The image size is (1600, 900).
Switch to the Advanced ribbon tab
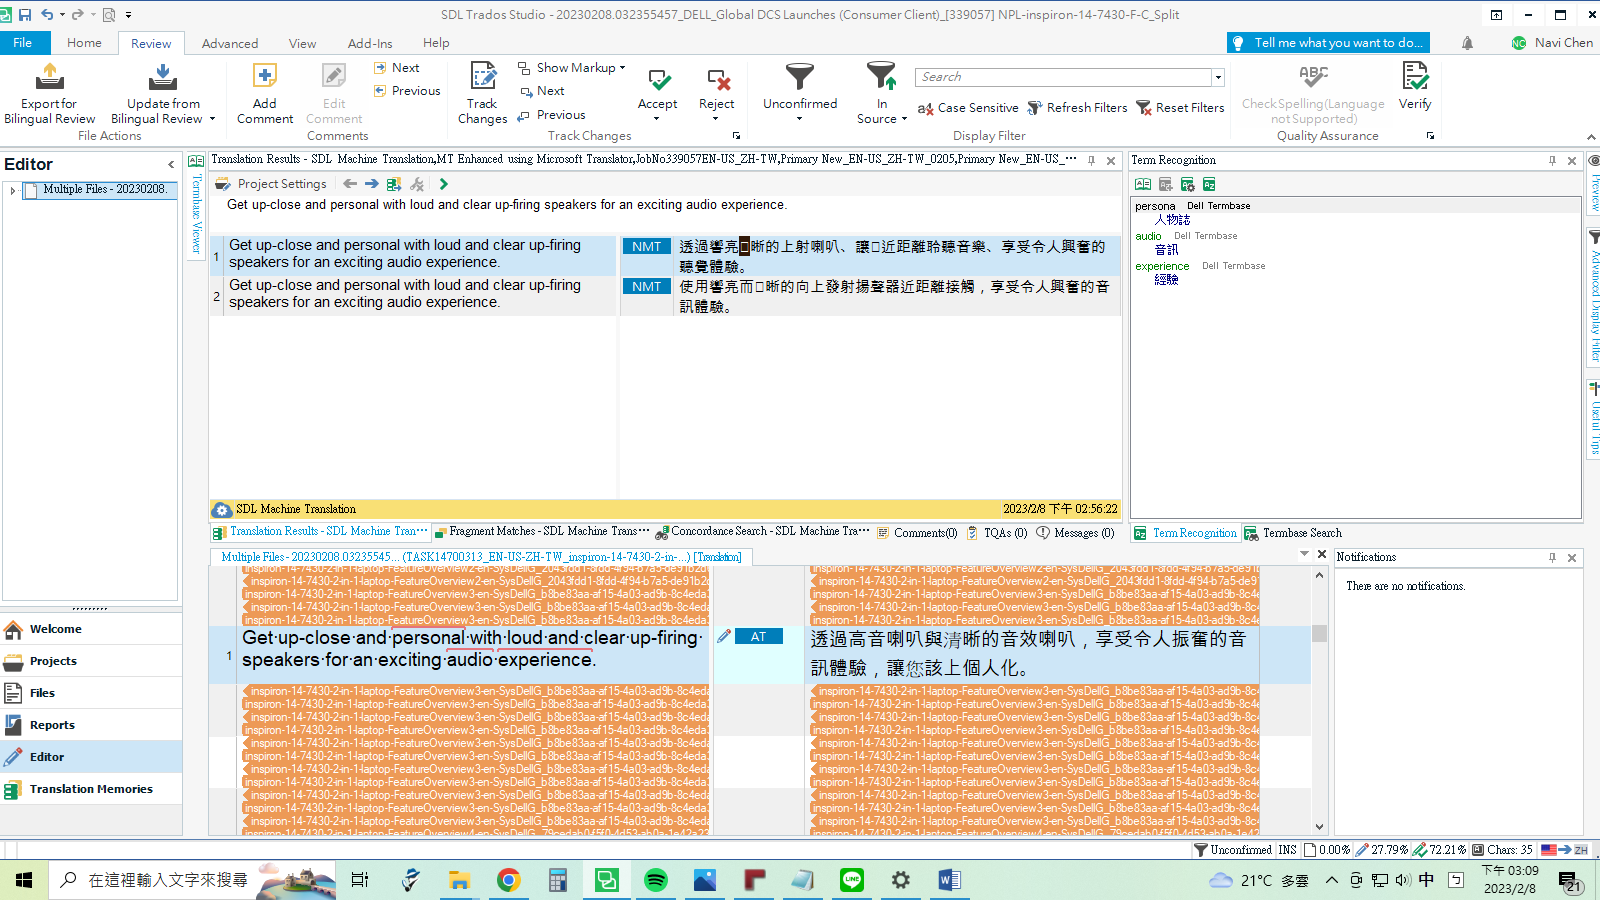[x=230, y=43]
